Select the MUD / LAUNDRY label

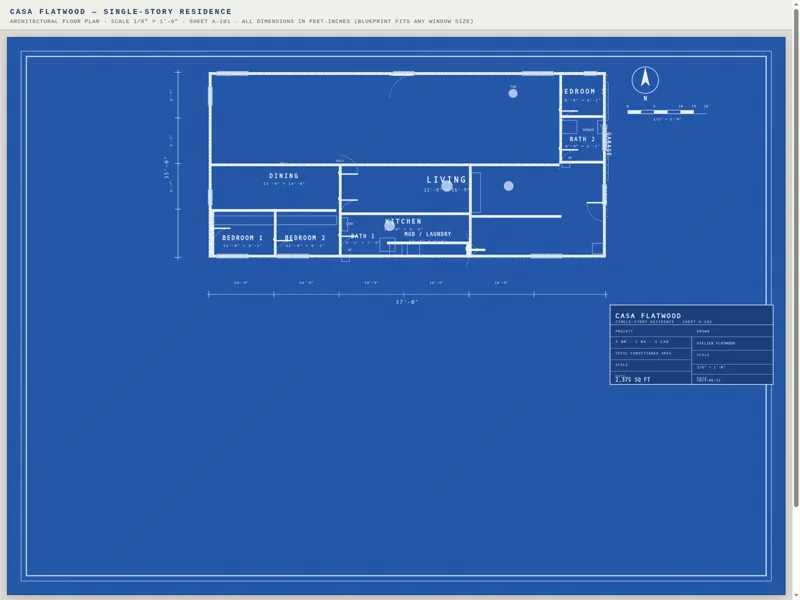point(428,234)
